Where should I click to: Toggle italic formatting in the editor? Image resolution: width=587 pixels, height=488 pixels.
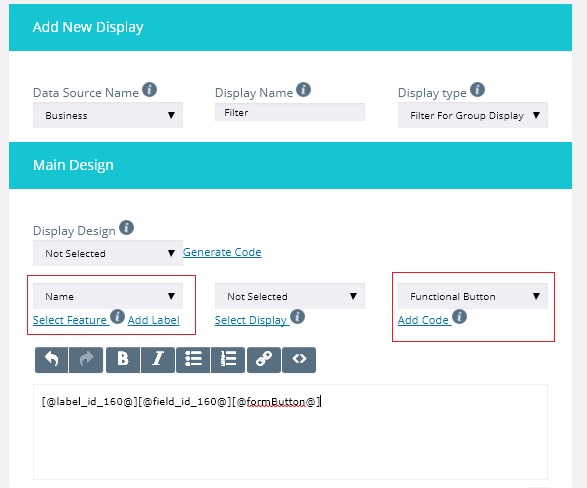[x=158, y=360]
